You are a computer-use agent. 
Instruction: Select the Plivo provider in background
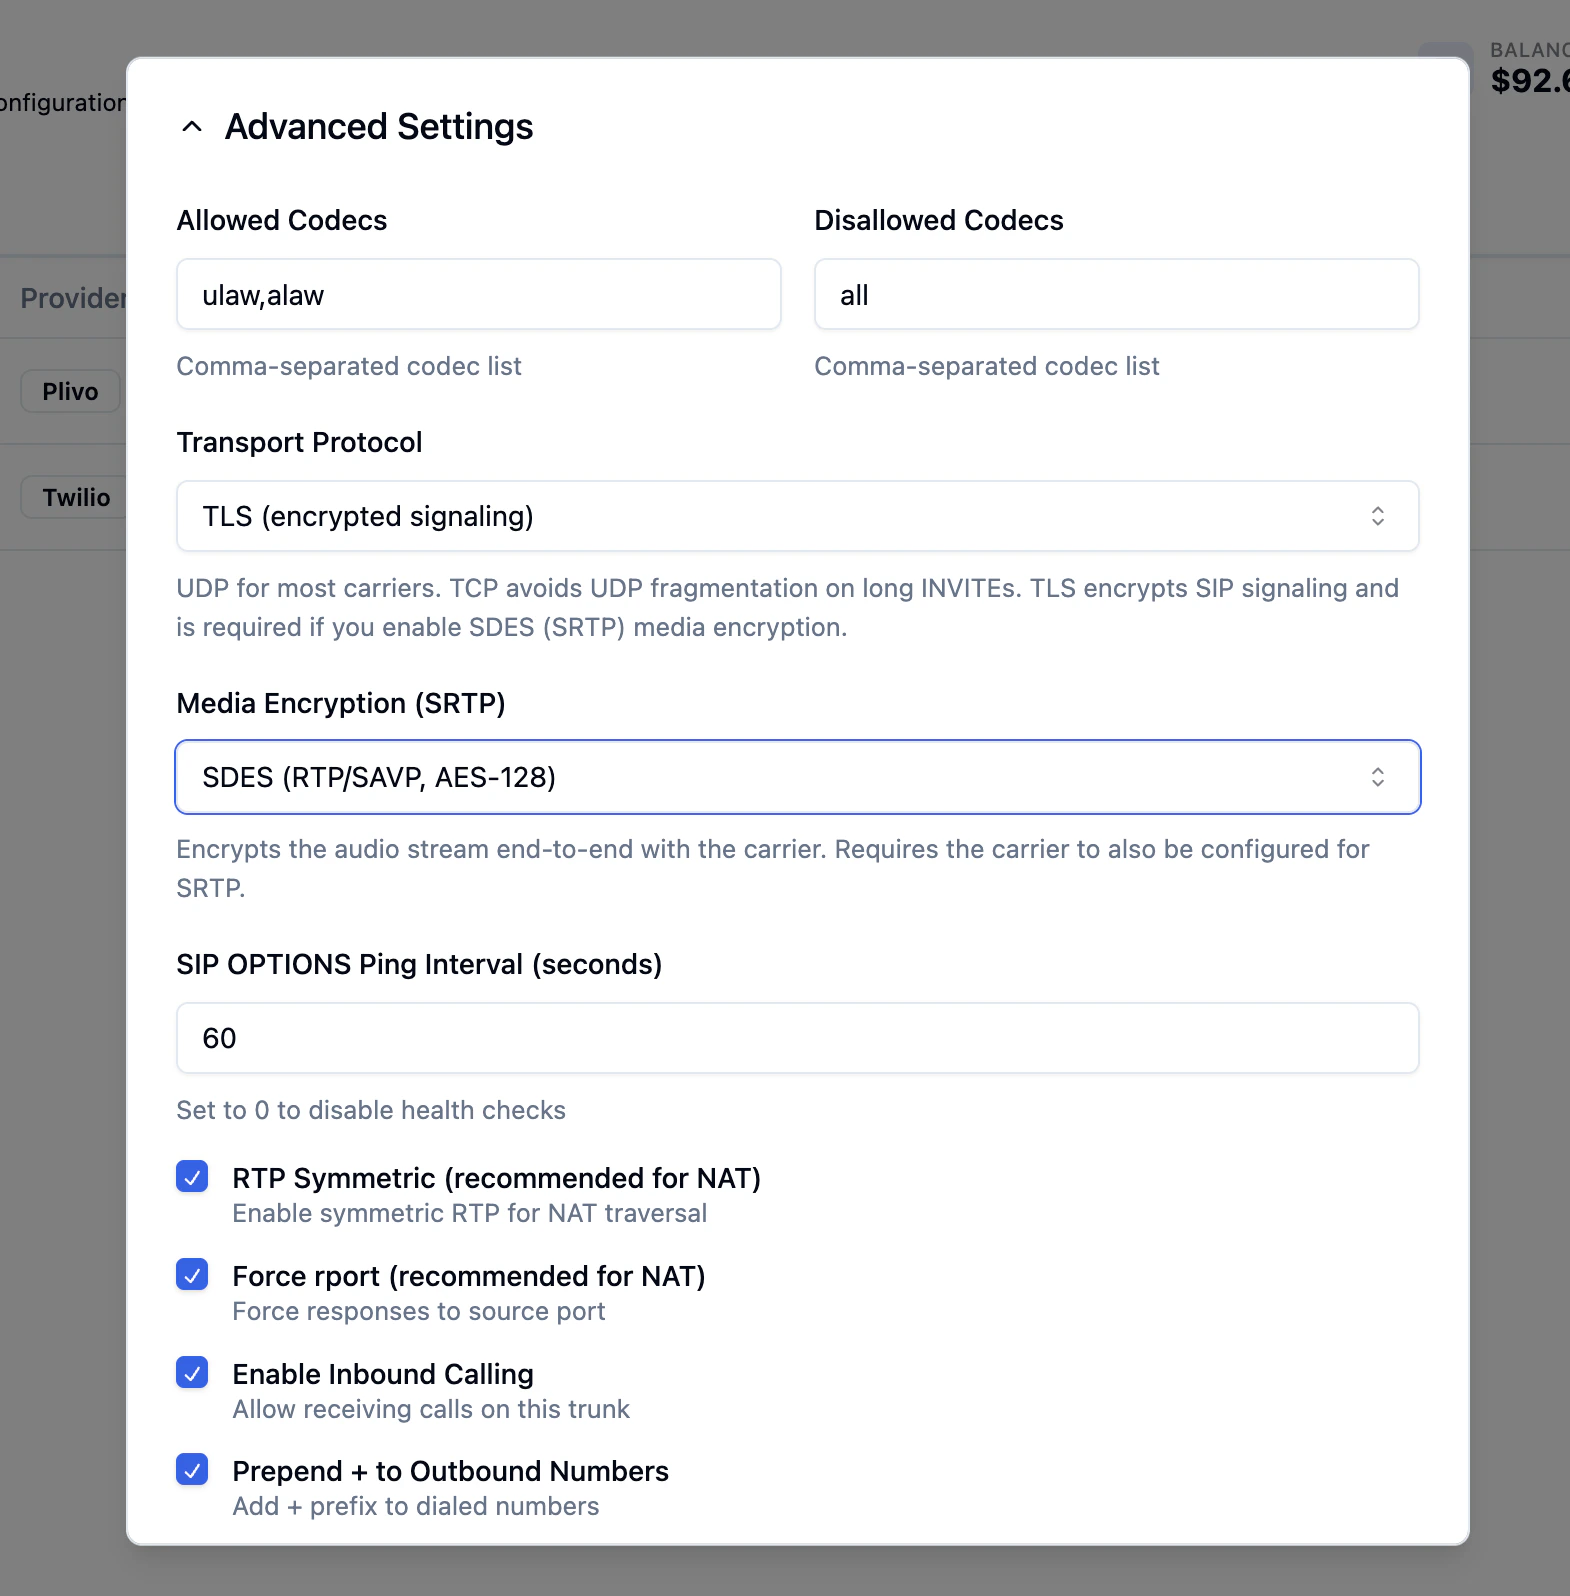[x=71, y=391]
